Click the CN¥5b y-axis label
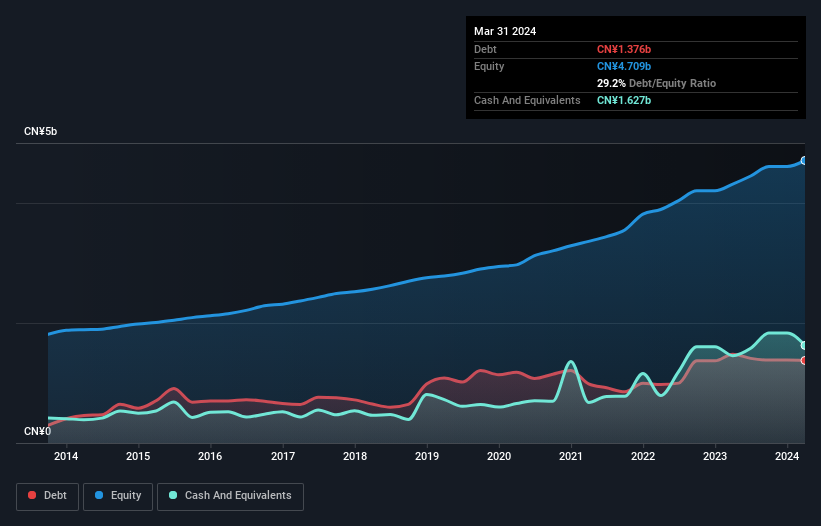Viewport: 821px width, 526px height. tap(41, 132)
